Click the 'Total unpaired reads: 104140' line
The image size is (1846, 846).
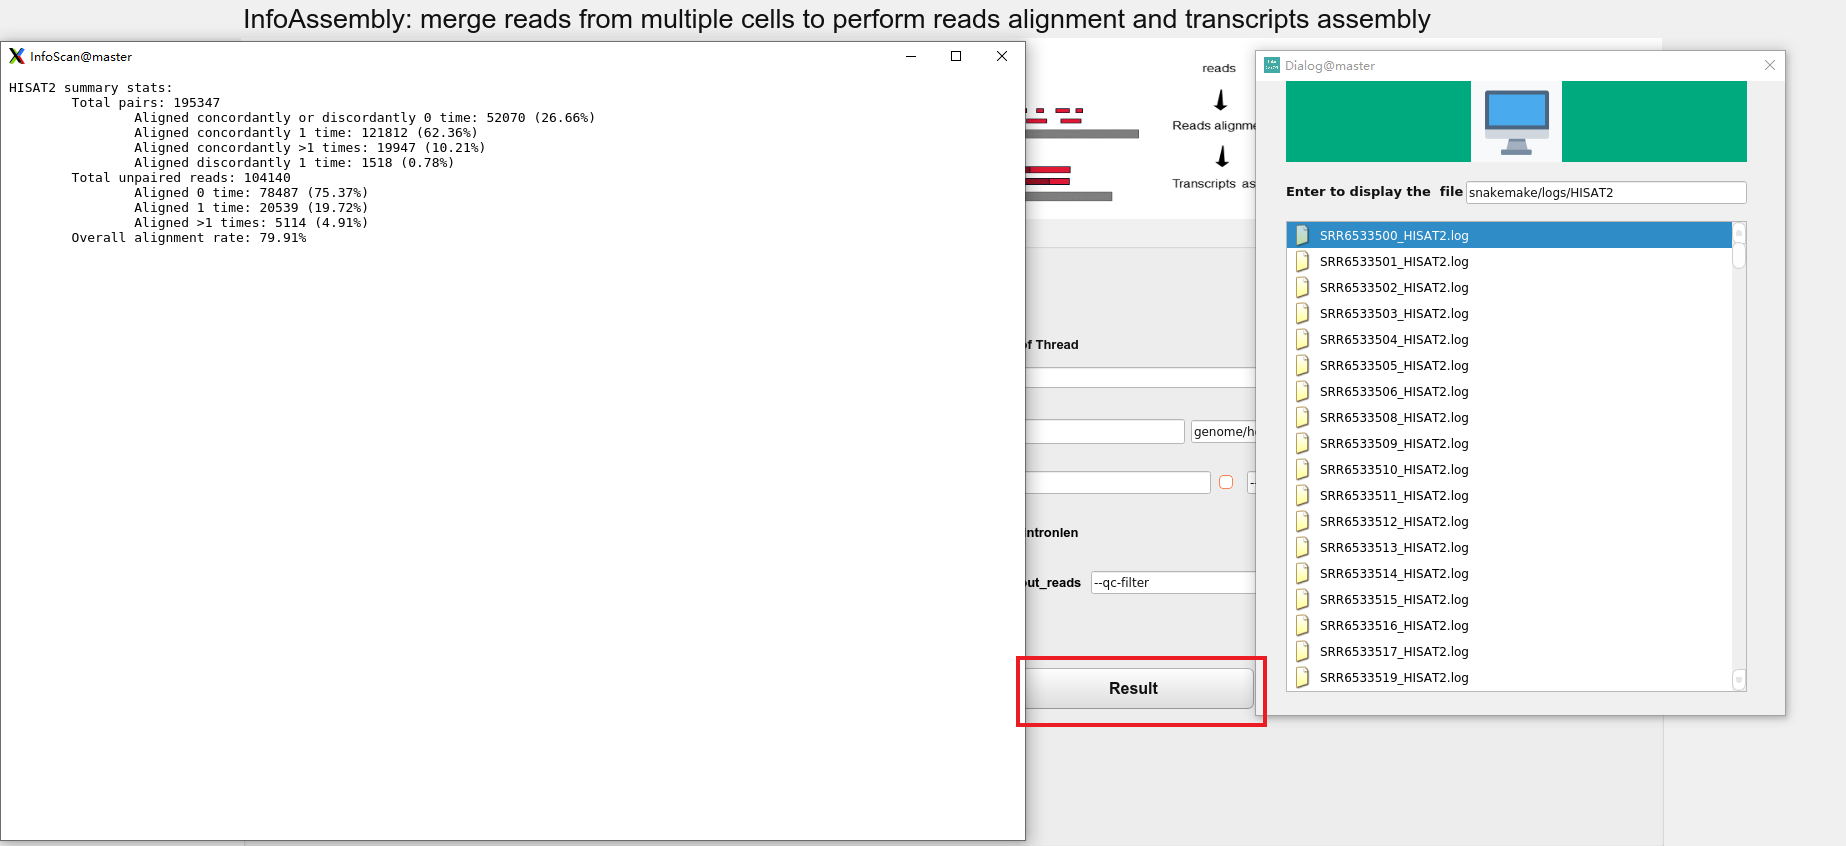tap(181, 178)
